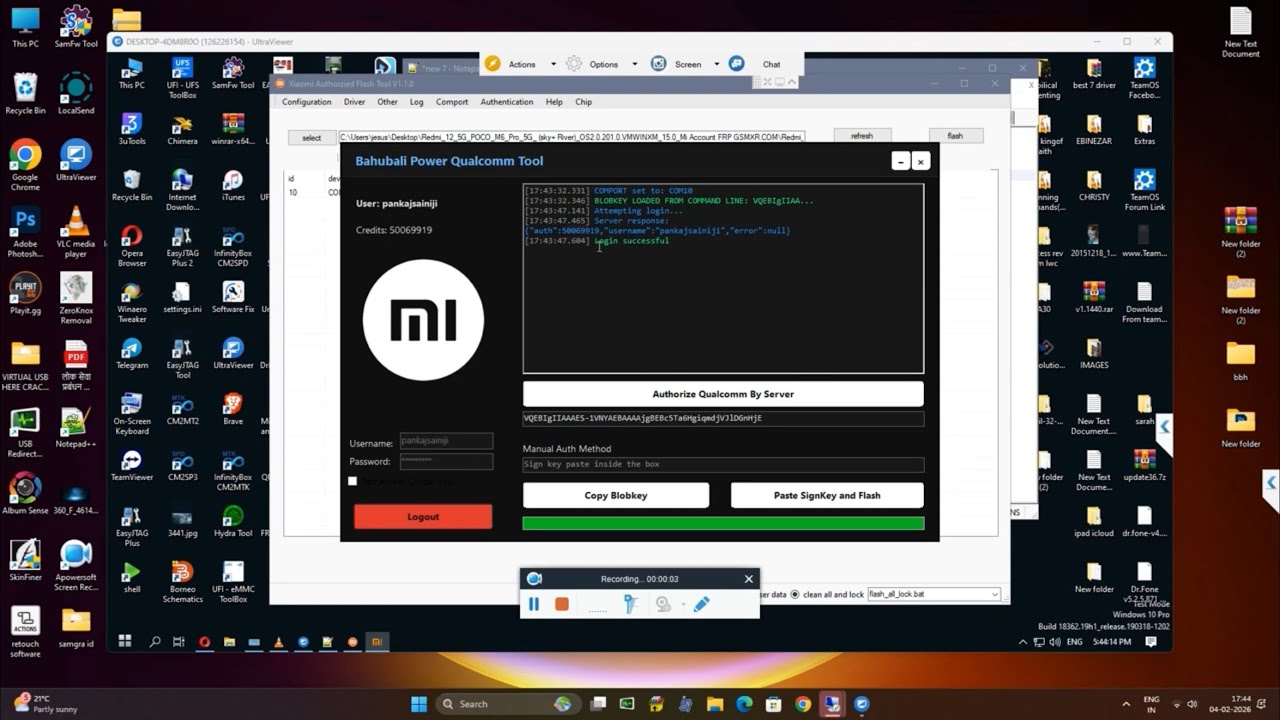Click the Manual Auth sign key input box
1280x720 pixels.
pos(723,464)
